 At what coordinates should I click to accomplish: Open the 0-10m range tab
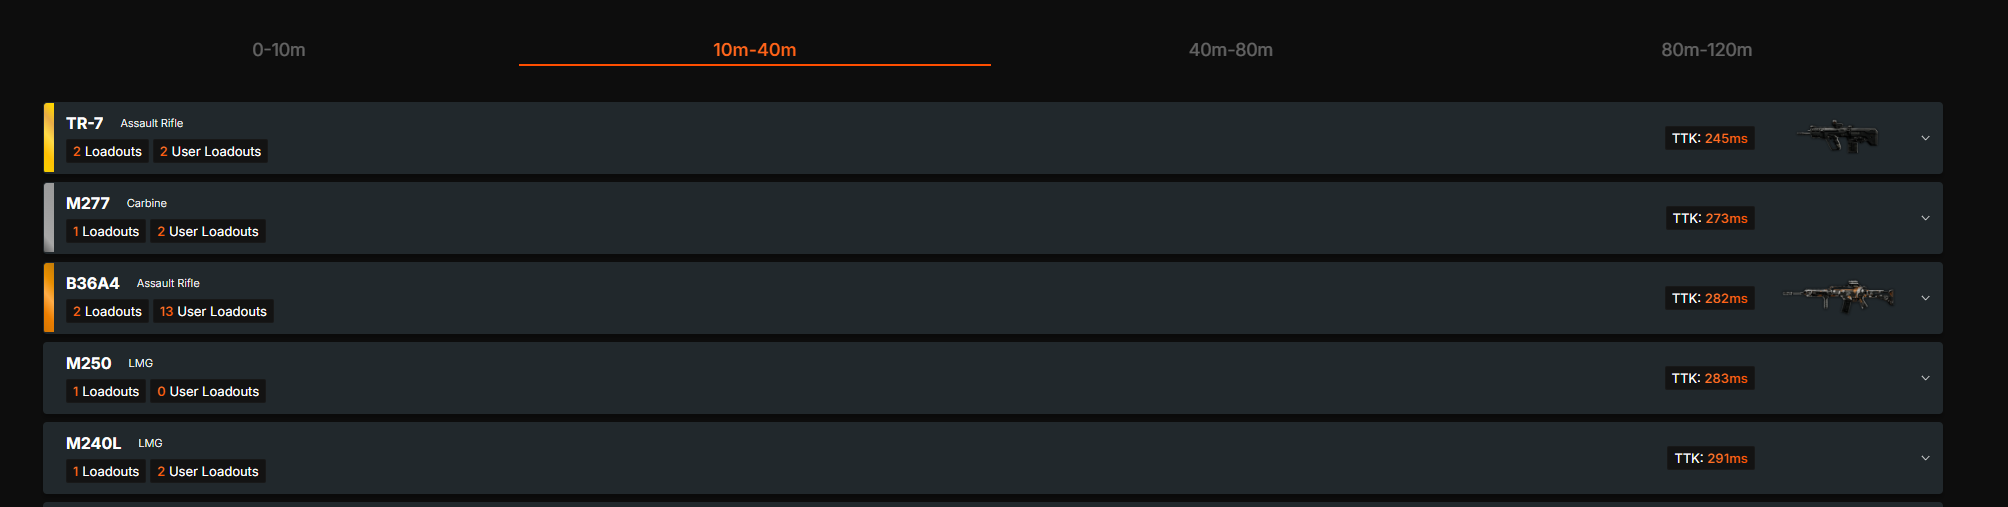(279, 50)
